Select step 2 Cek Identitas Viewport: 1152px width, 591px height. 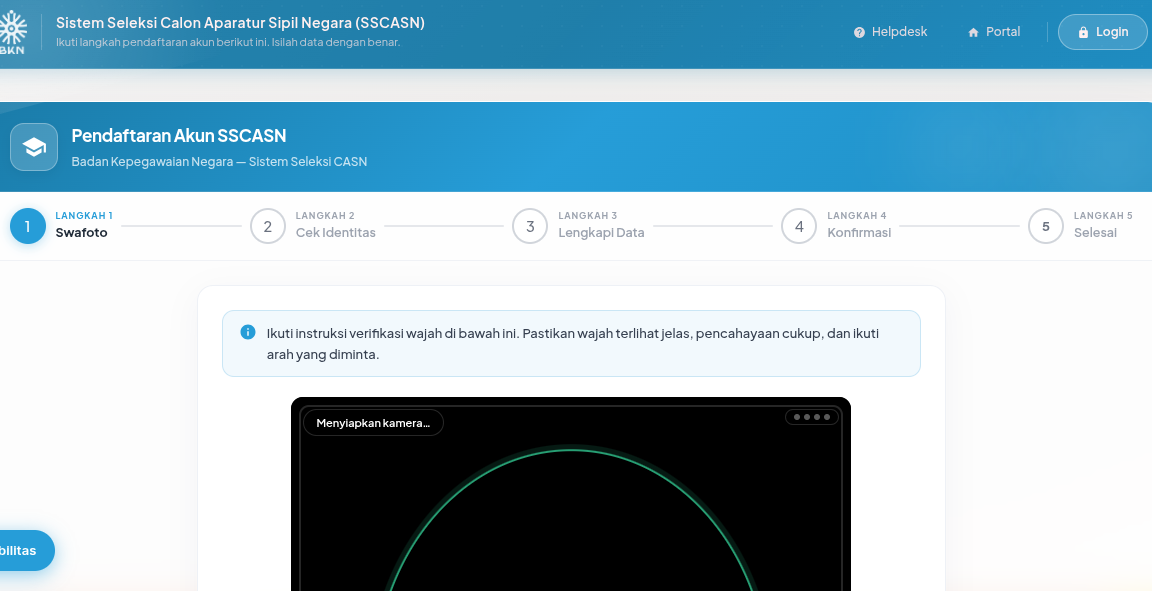(313, 226)
